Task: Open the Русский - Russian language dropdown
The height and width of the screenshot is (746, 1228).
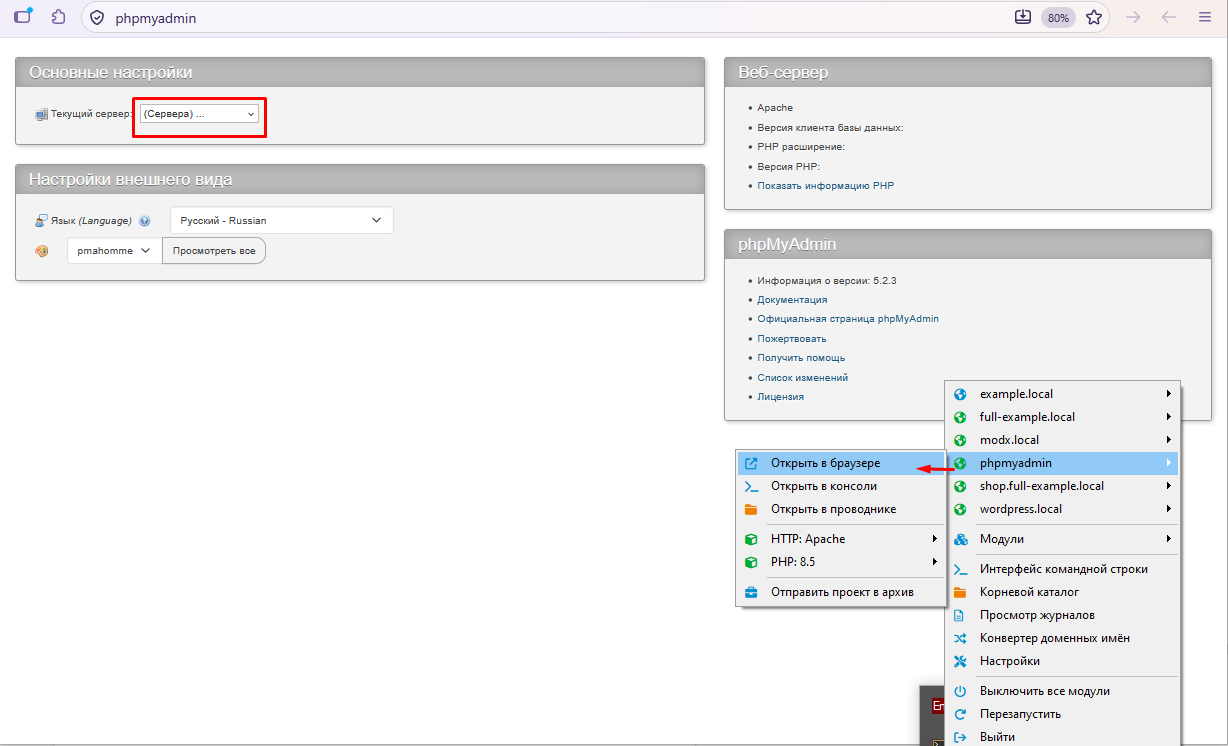Action: (x=281, y=220)
